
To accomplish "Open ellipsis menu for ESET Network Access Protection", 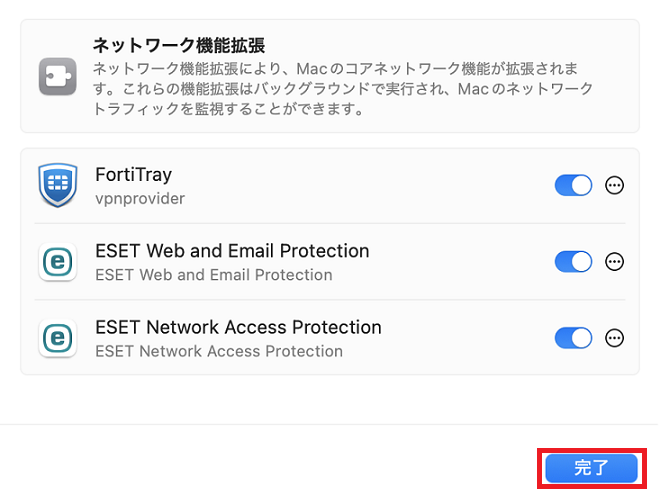I will 615,338.
